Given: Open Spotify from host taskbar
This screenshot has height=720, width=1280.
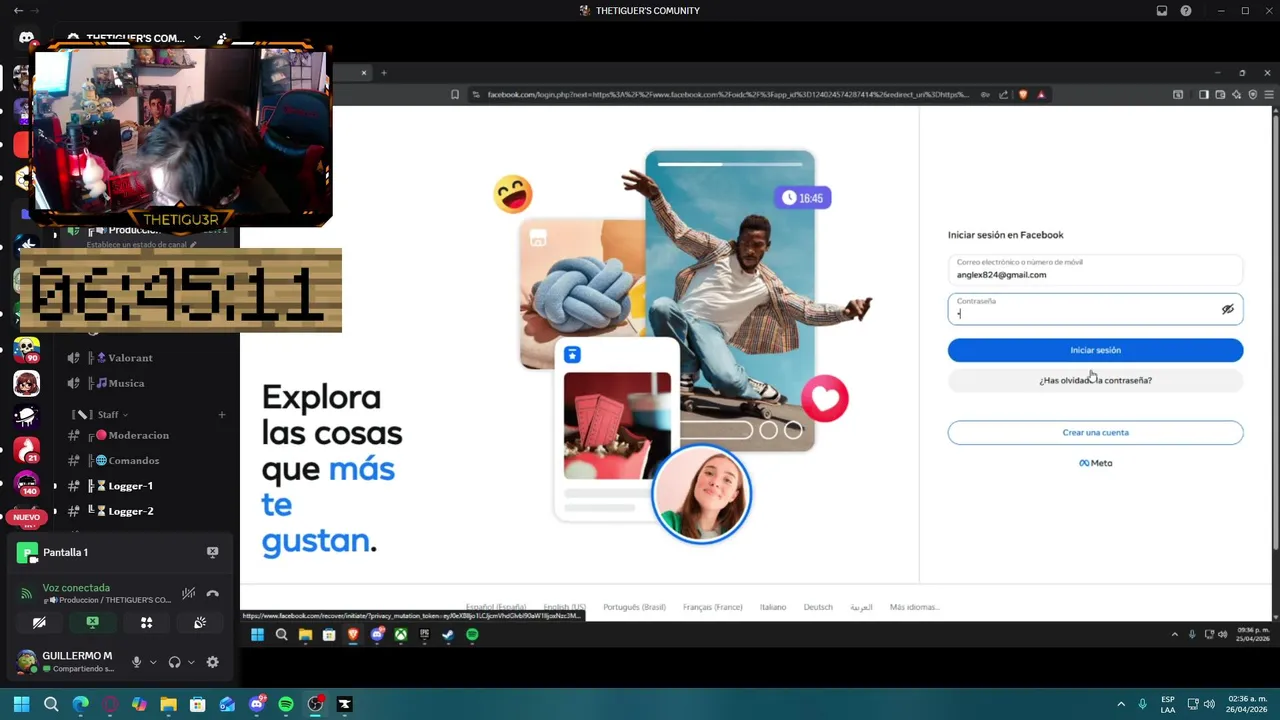Looking at the screenshot, I should [286, 704].
